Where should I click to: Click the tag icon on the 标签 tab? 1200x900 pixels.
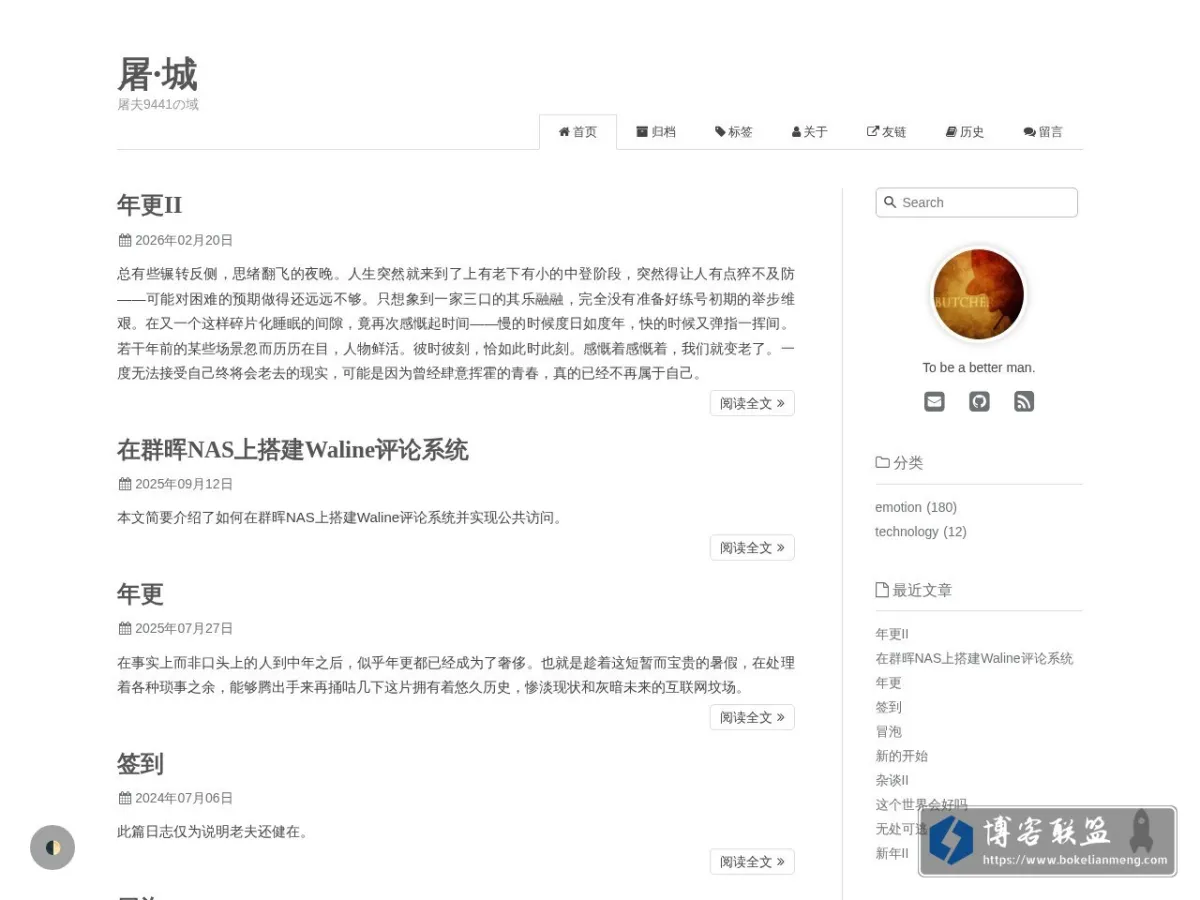pos(720,132)
